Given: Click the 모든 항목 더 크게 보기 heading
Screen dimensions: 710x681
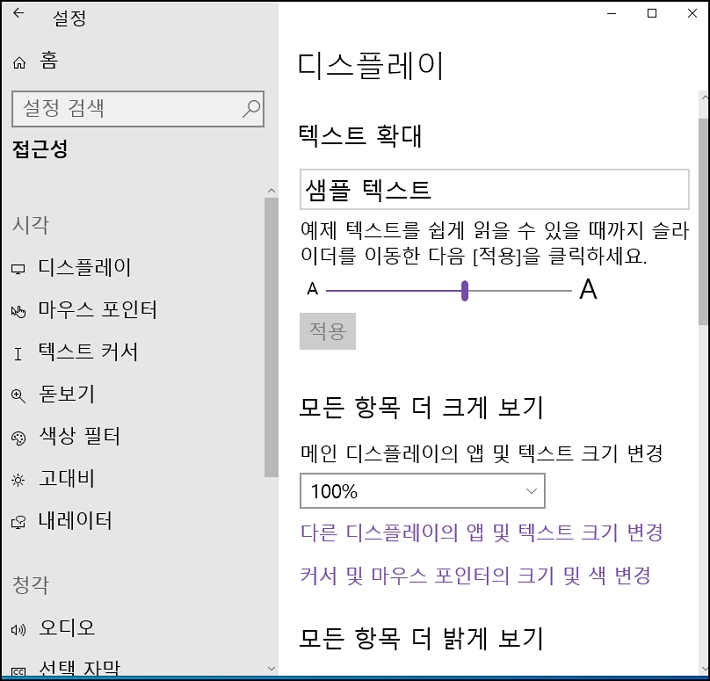Looking at the screenshot, I should point(421,408).
